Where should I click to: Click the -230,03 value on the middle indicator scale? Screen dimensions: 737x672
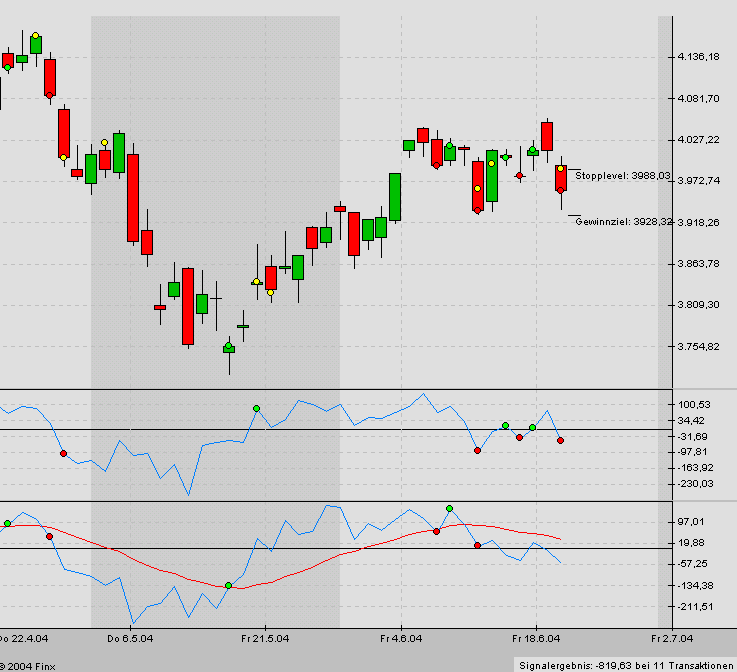(x=699, y=484)
